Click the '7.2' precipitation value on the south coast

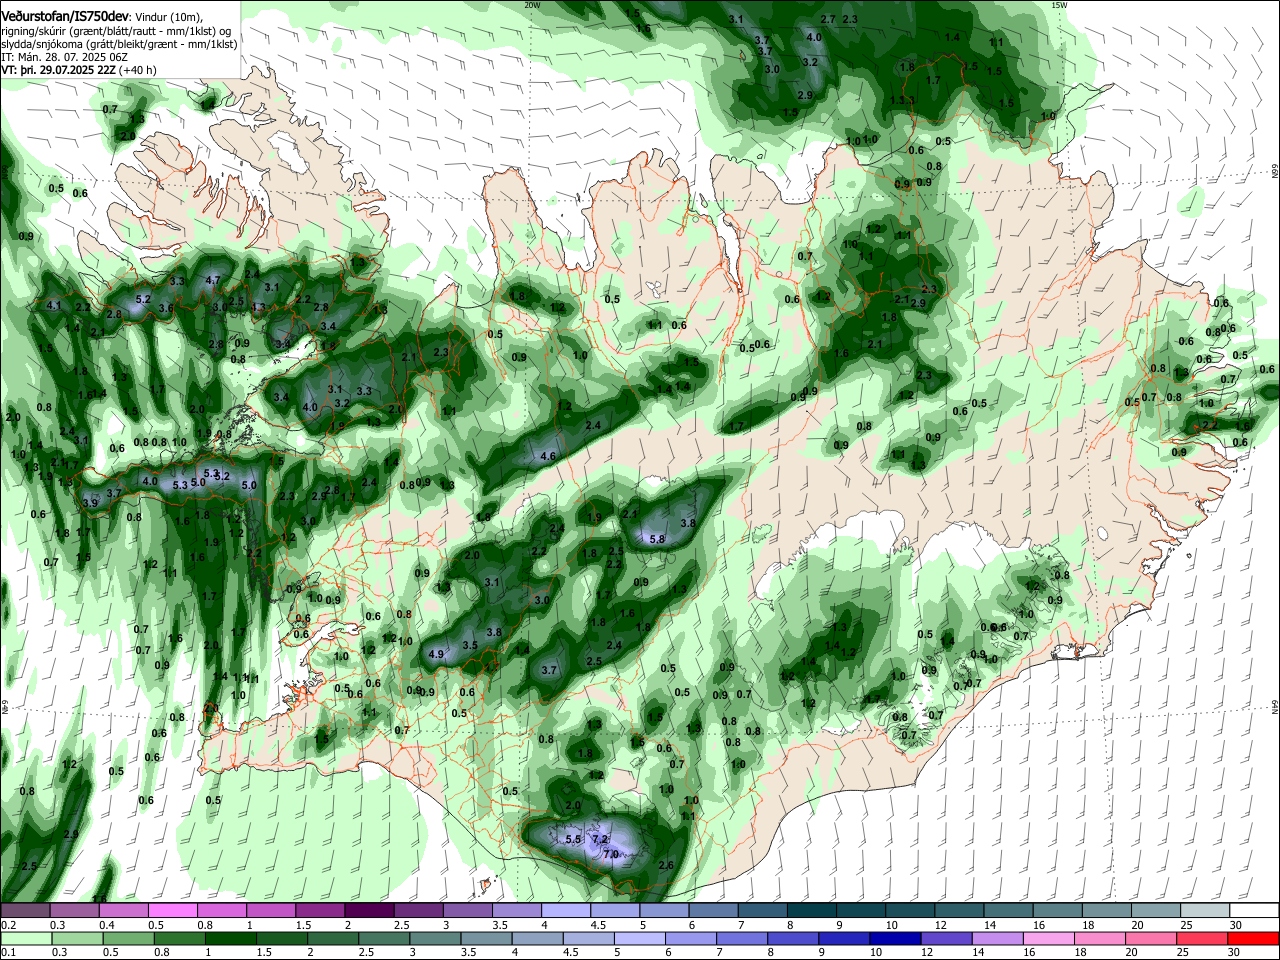pyautogui.click(x=600, y=839)
